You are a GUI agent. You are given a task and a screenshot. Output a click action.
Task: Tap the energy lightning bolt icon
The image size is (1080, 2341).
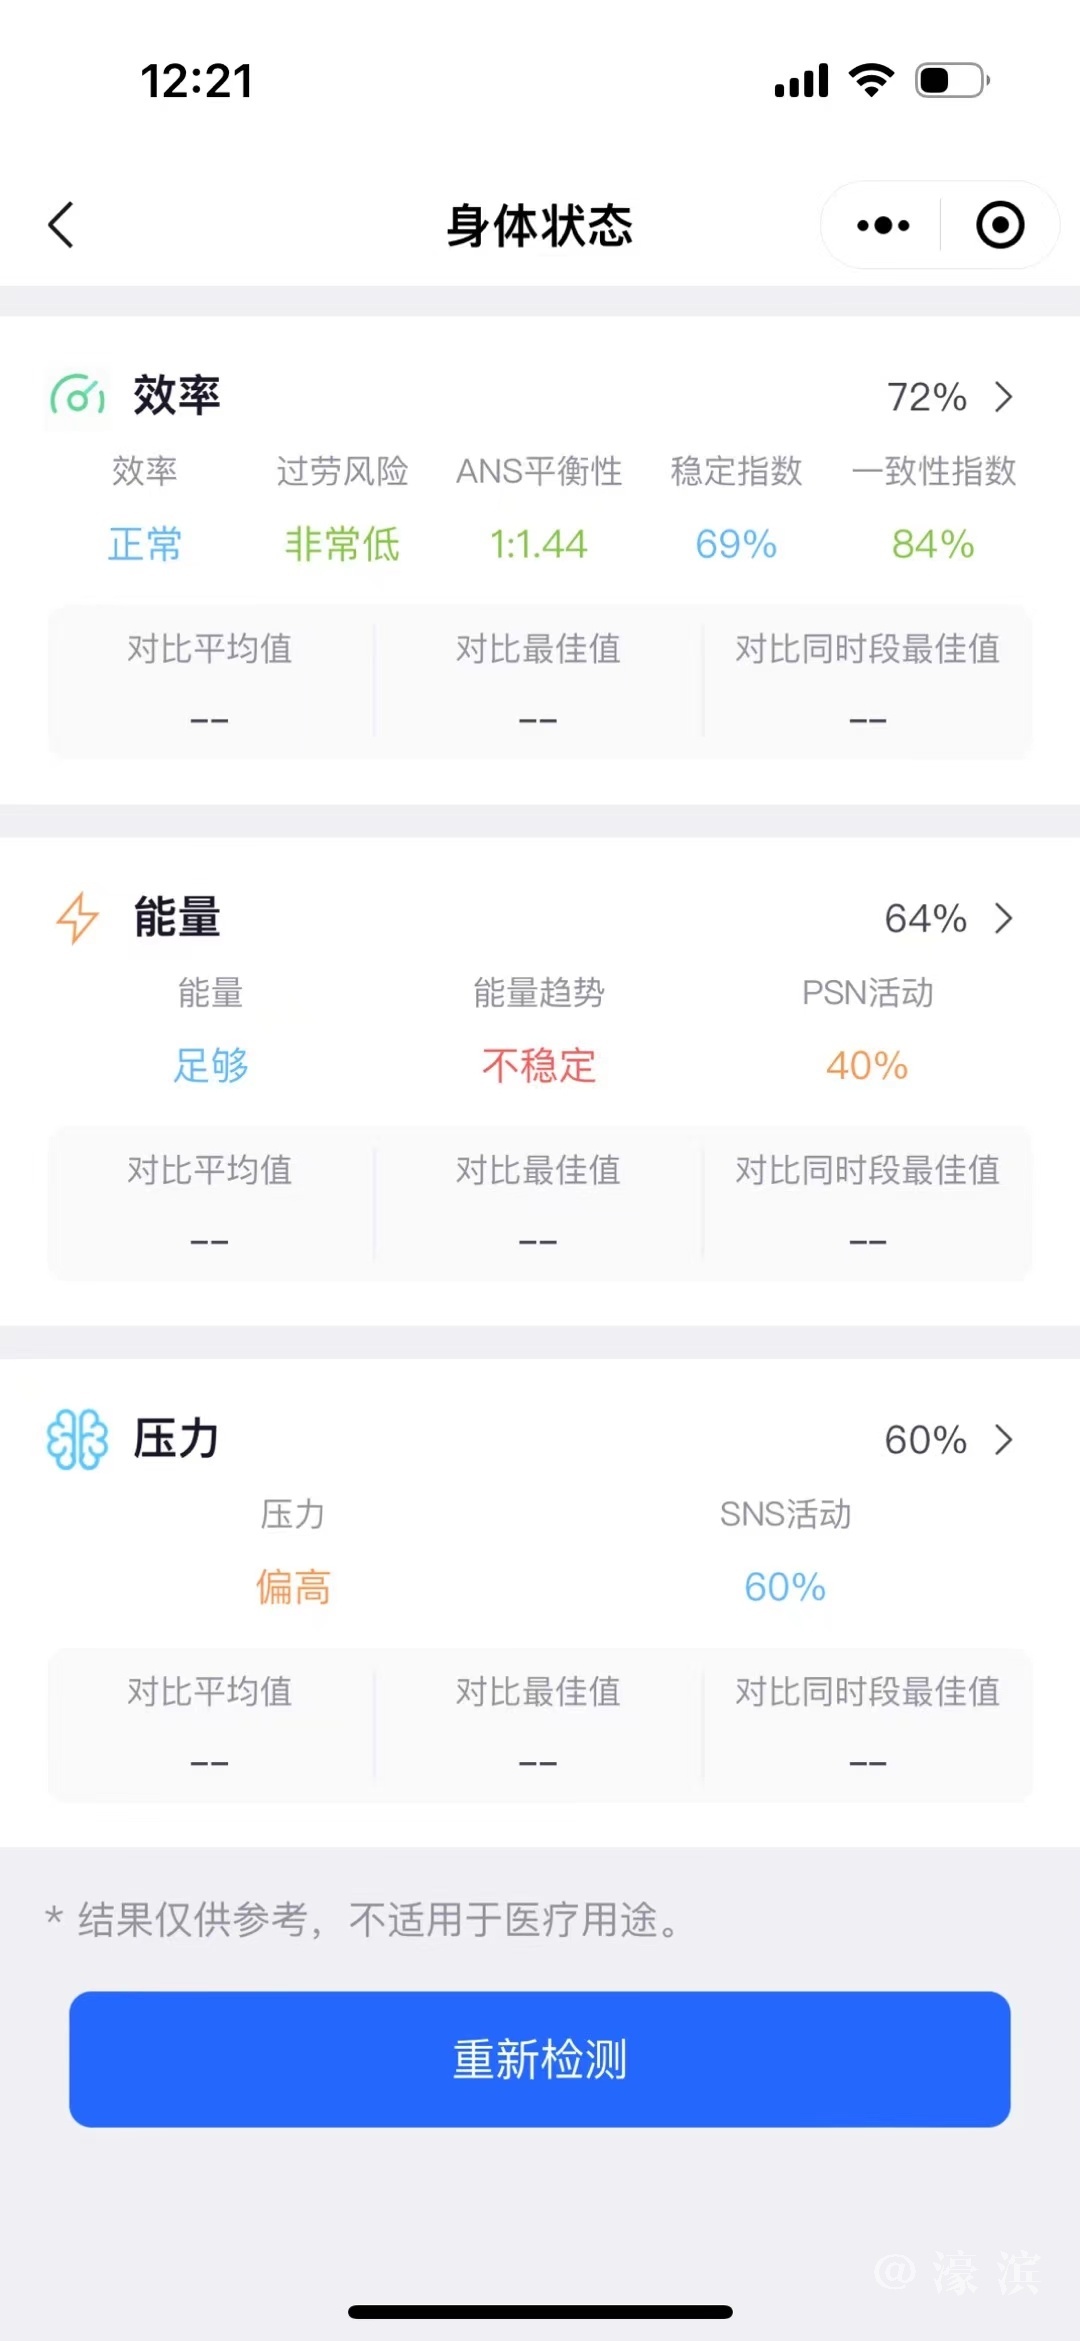pyautogui.click(x=77, y=918)
